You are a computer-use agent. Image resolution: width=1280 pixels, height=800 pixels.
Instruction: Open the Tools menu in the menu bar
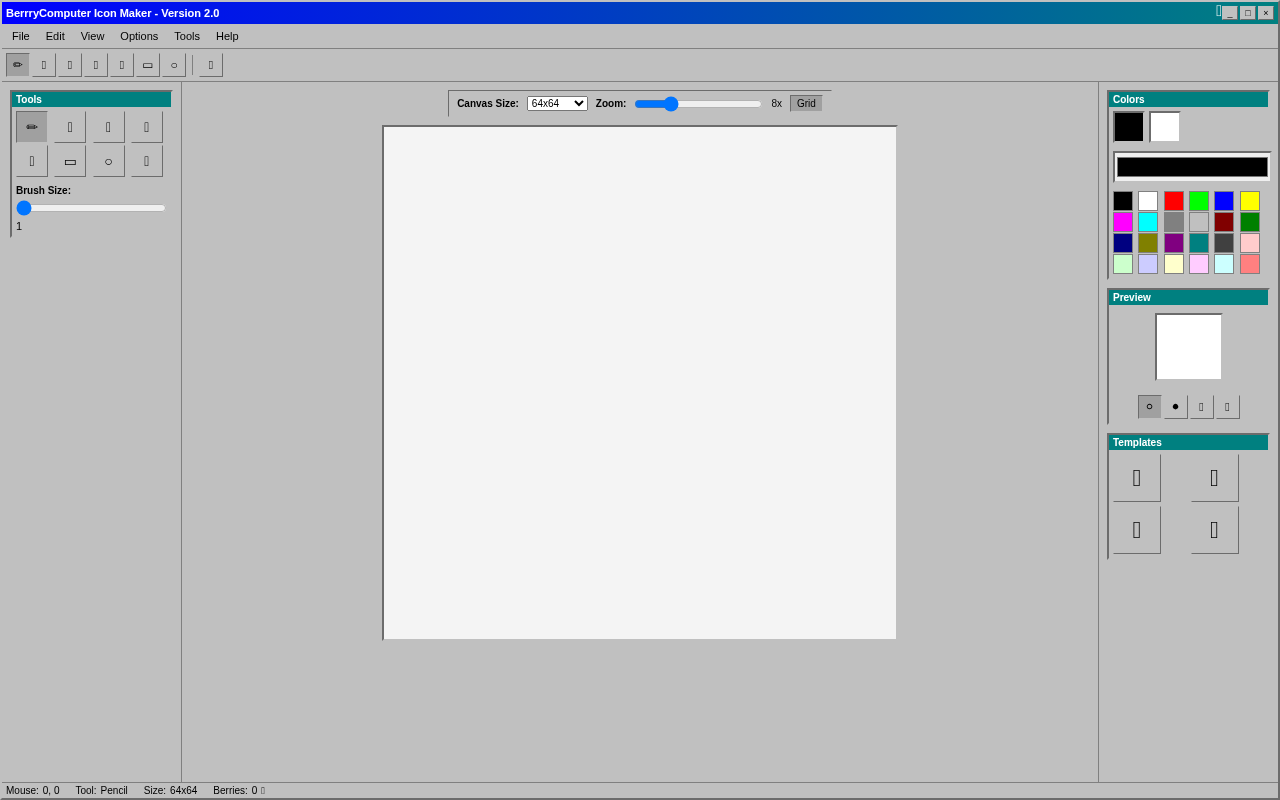pyautogui.click(x=187, y=36)
